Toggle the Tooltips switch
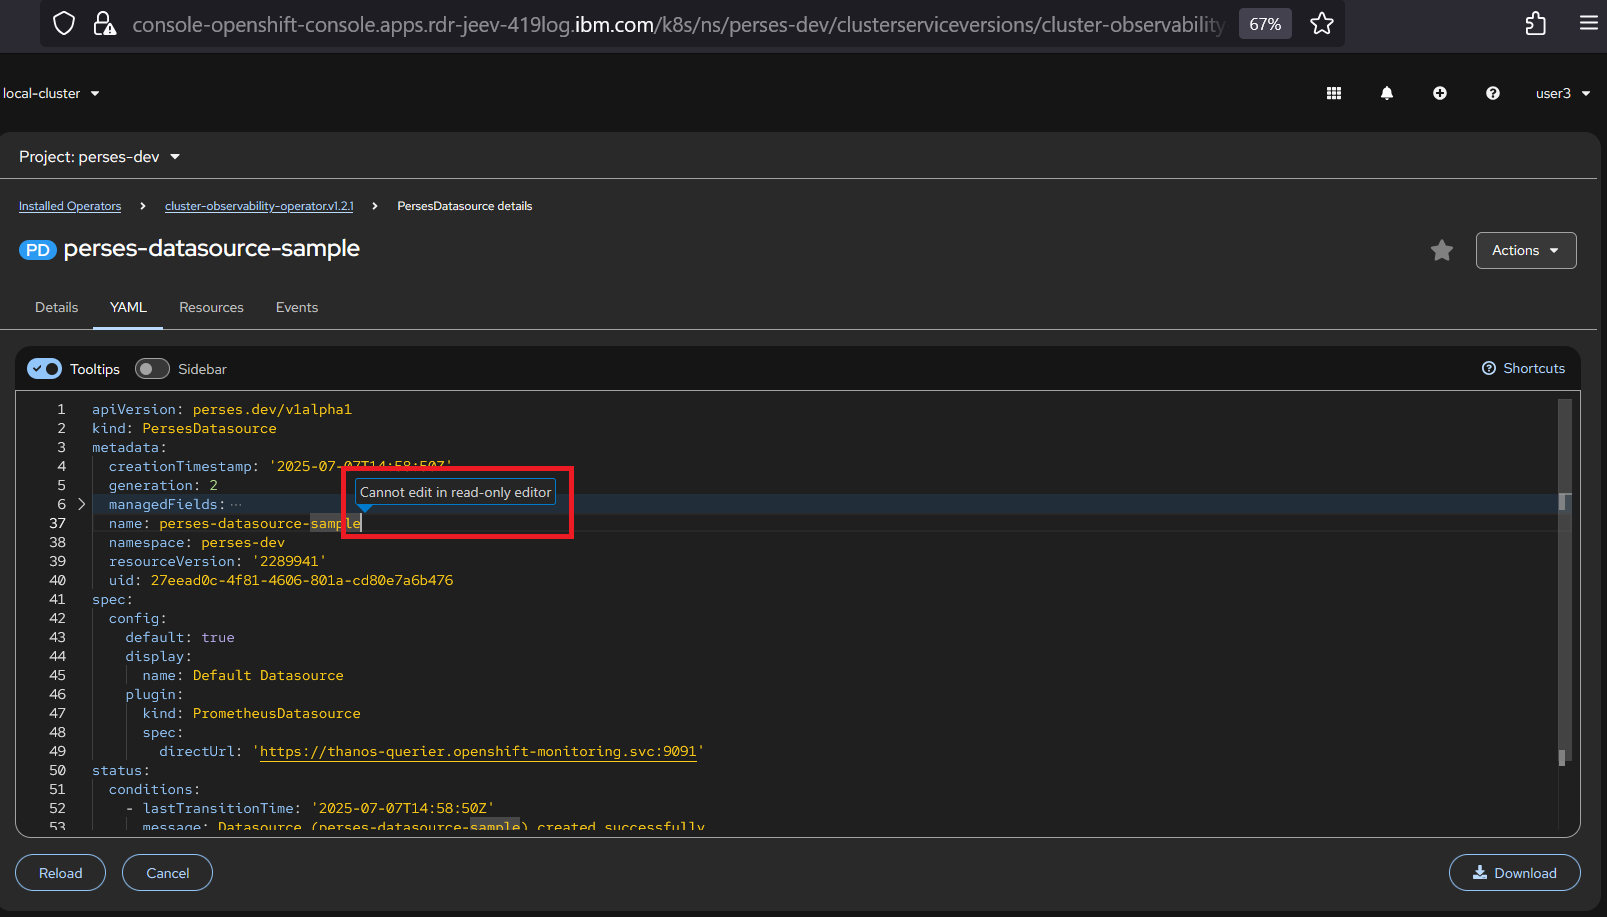This screenshot has width=1607, height=917. coord(44,369)
